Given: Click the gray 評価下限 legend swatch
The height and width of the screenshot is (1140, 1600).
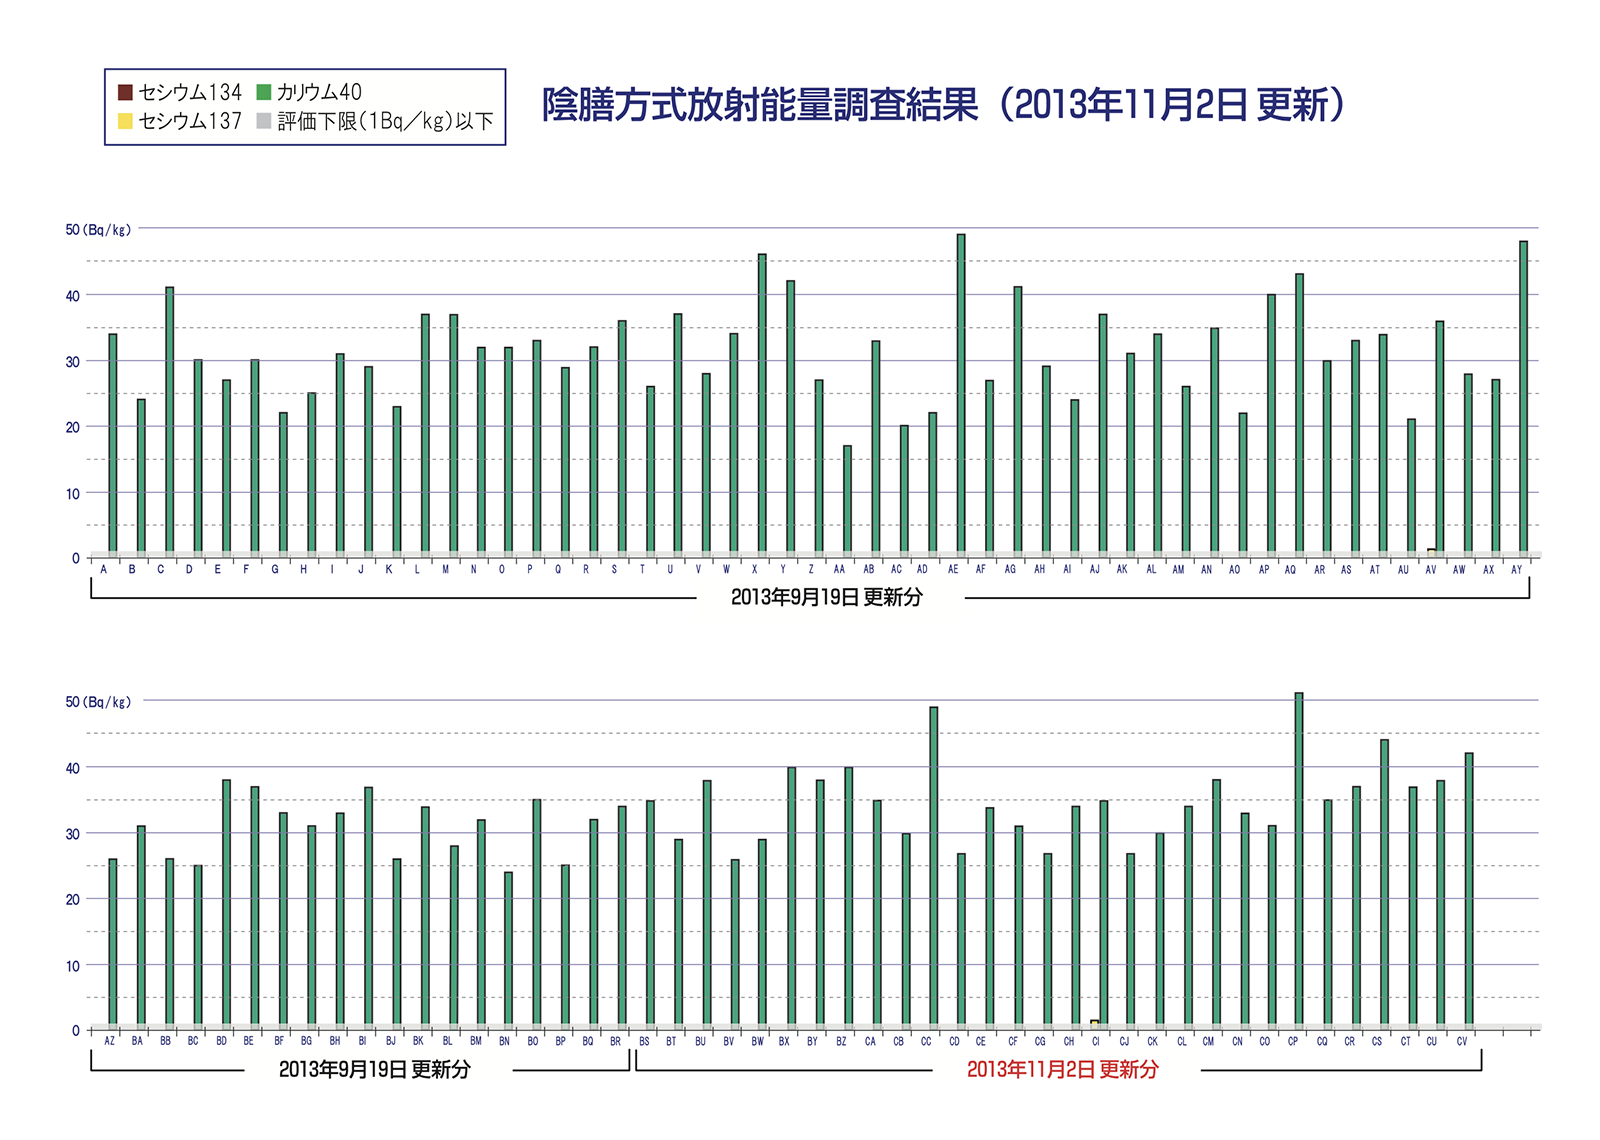Looking at the screenshot, I should click(264, 121).
